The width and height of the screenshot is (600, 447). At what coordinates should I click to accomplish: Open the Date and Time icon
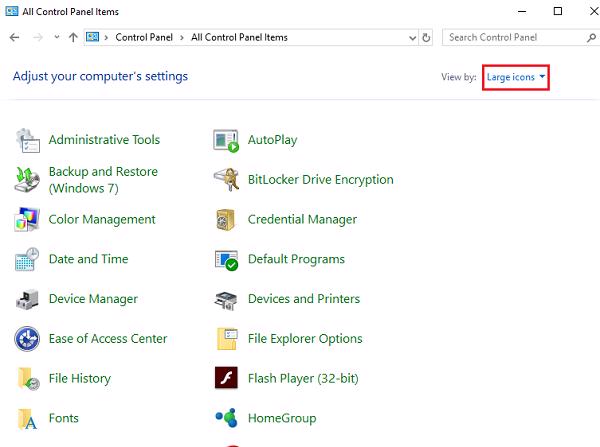click(27, 259)
